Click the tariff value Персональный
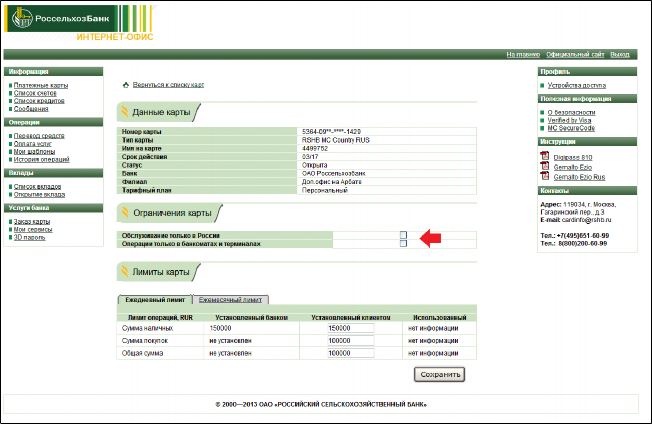652x424 pixels. click(324, 190)
